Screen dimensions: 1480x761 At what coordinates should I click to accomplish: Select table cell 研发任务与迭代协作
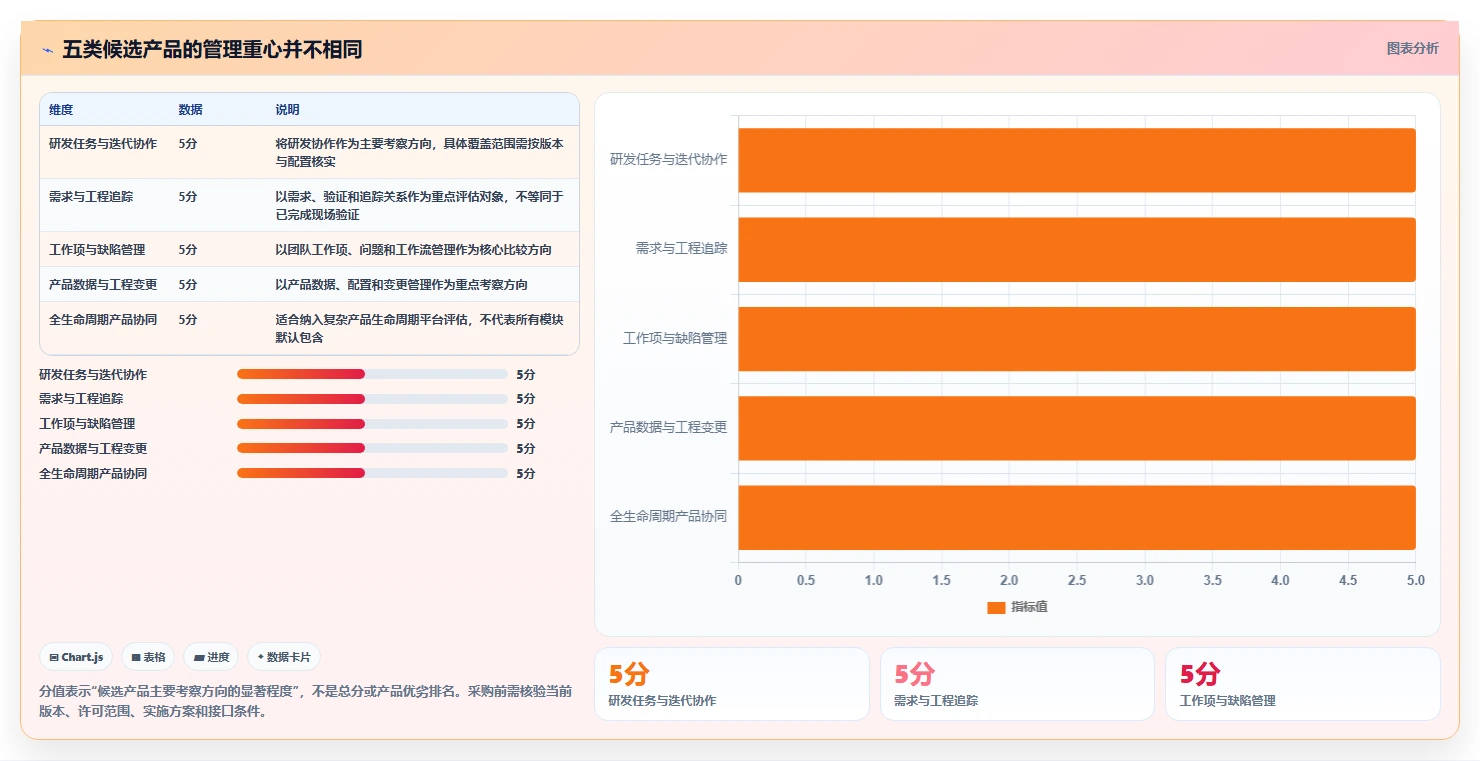coord(103,144)
